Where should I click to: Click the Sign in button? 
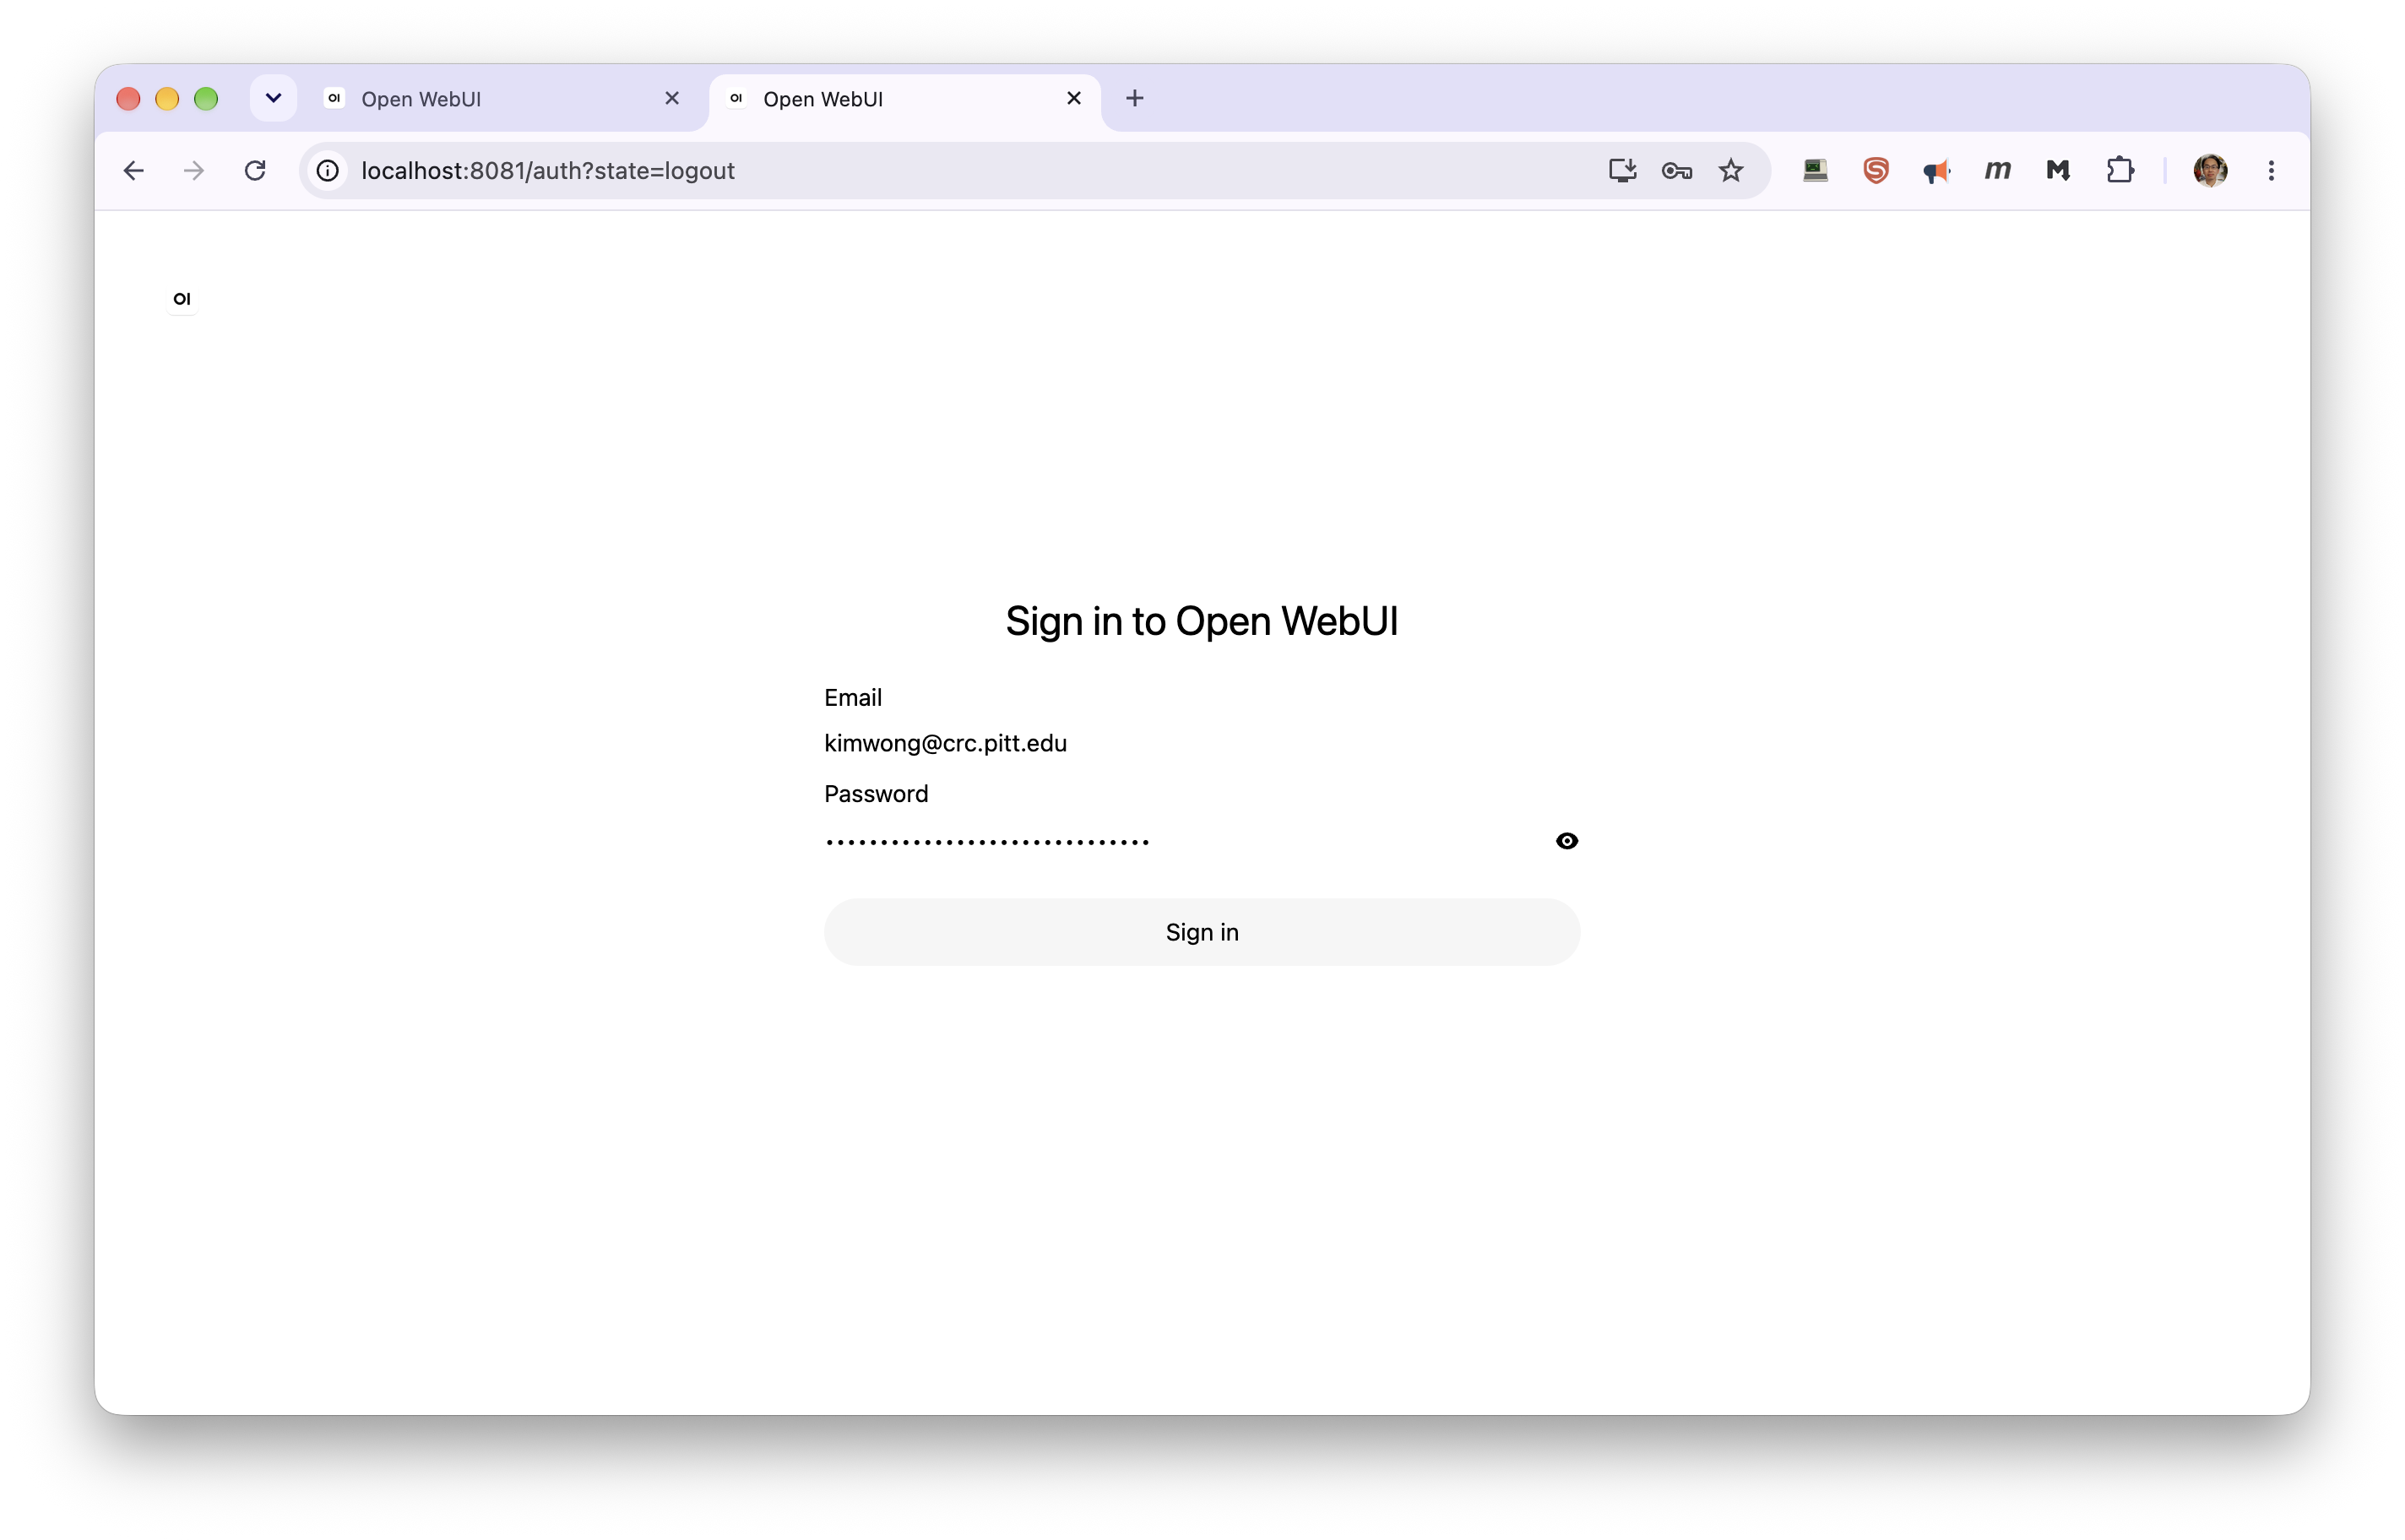pos(1202,932)
